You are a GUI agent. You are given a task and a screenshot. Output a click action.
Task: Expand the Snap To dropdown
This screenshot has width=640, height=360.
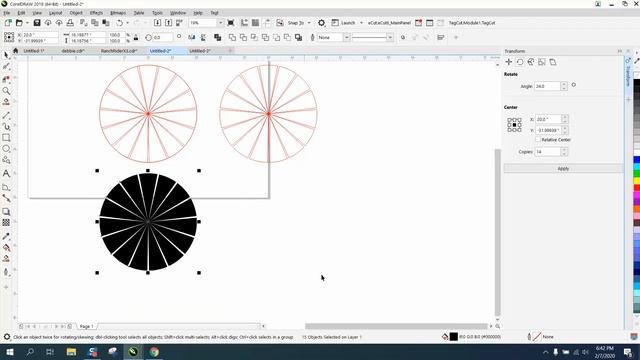click(309, 23)
